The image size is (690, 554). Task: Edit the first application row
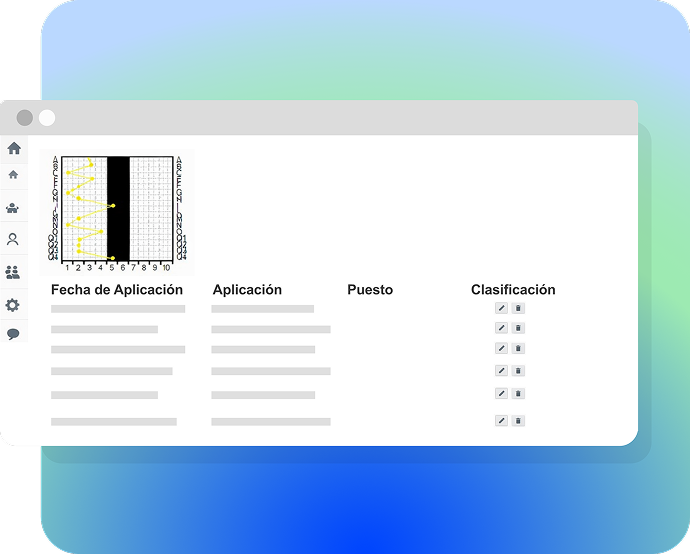pyautogui.click(x=501, y=308)
